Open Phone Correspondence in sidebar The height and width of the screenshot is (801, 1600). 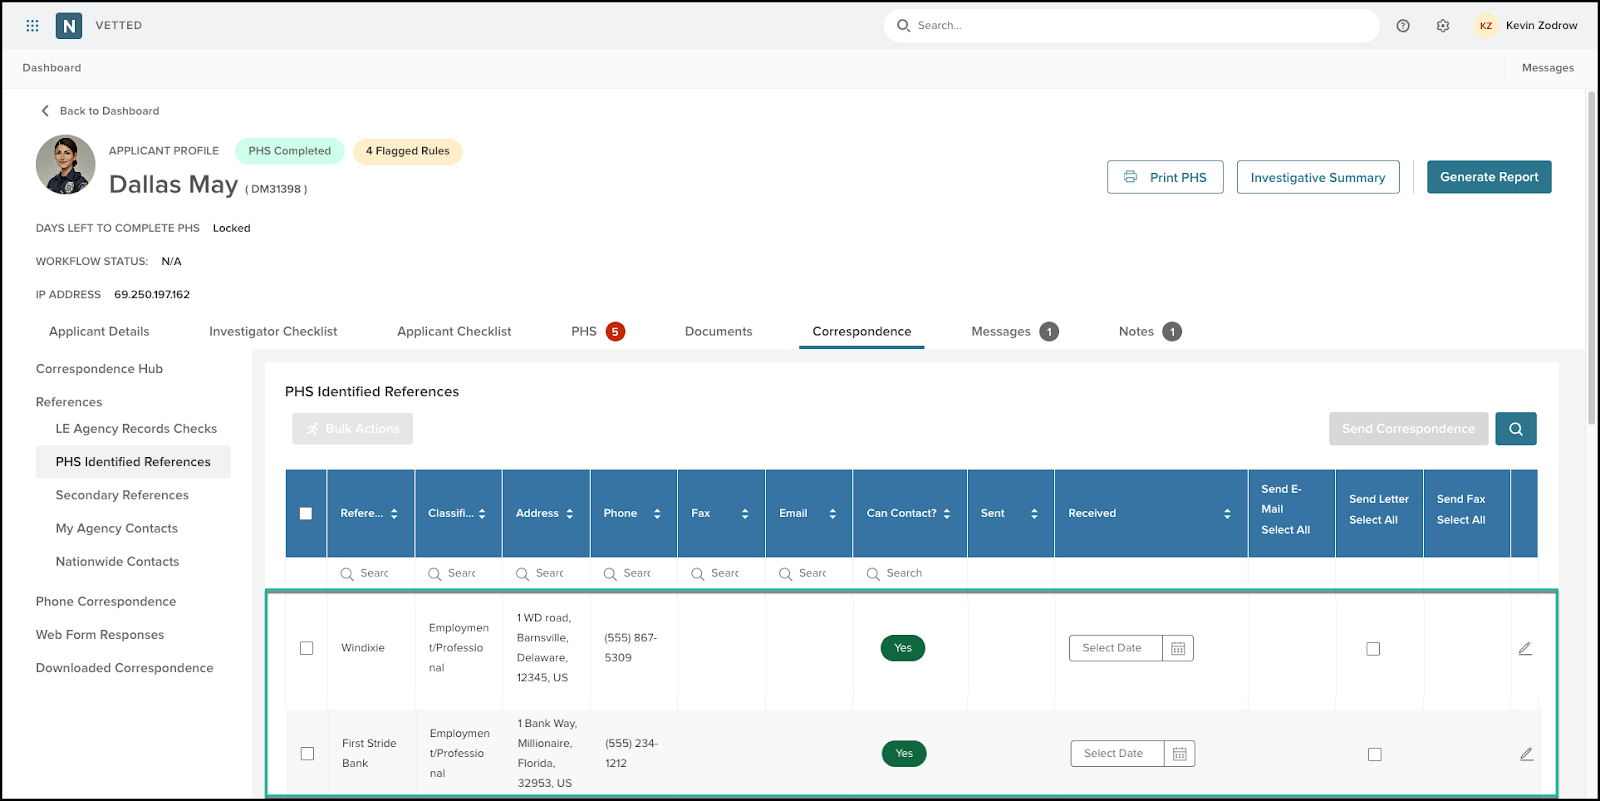coord(106,602)
